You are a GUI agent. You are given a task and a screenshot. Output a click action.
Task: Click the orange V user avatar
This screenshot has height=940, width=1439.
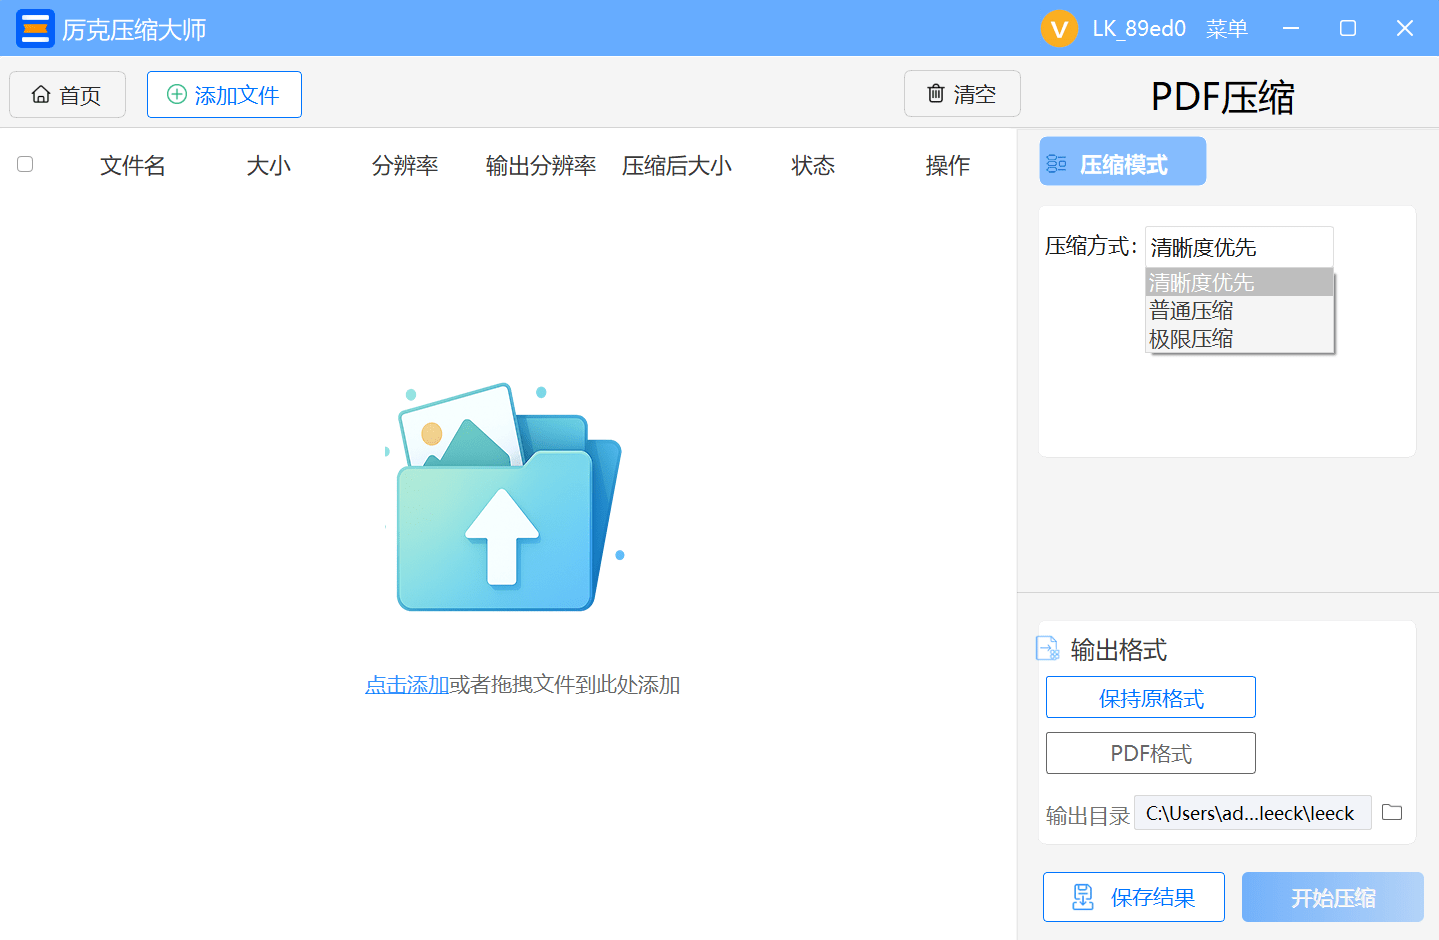pos(1059,29)
